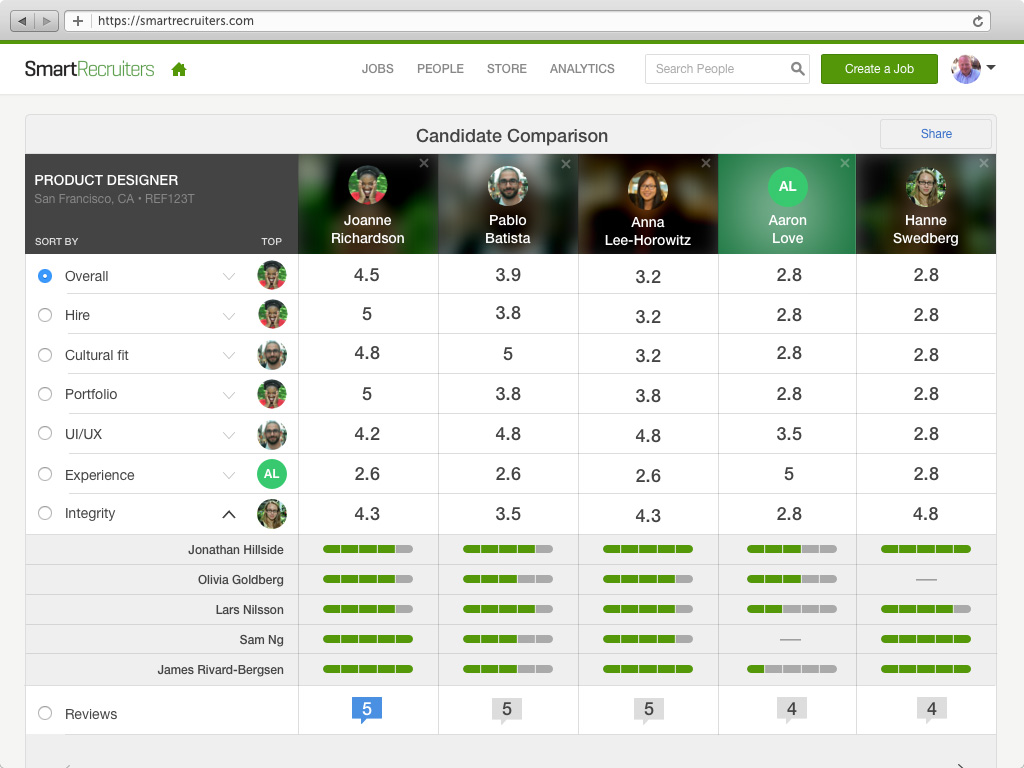Viewport: 1024px width, 768px height.
Task: Click top candidate avatar in Integrity row
Action: point(272,514)
